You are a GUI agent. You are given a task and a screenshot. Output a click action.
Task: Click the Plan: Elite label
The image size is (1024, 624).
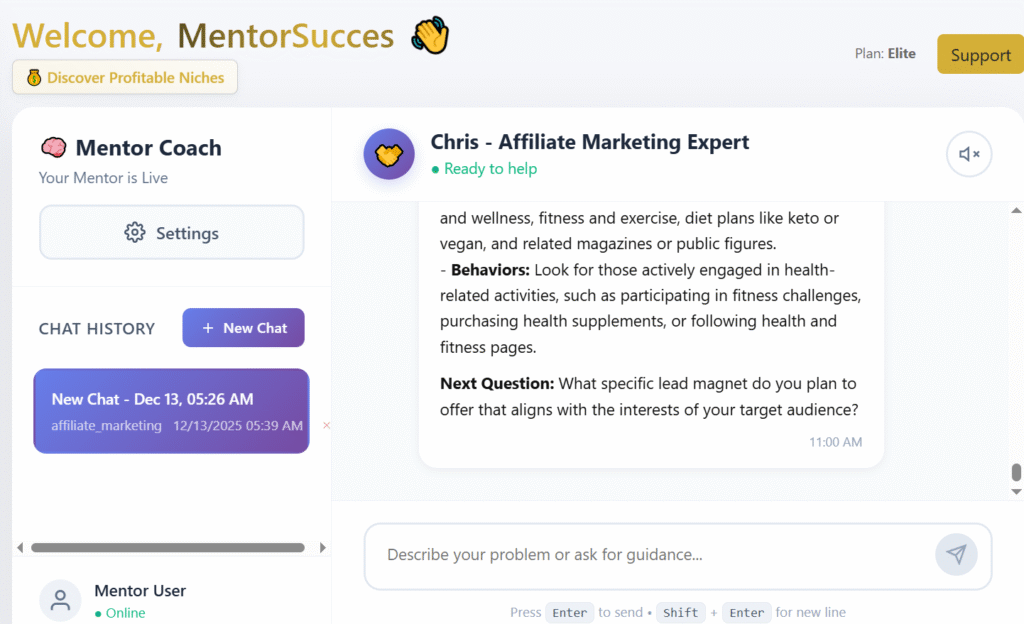pyautogui.click(x=885, y=54)
